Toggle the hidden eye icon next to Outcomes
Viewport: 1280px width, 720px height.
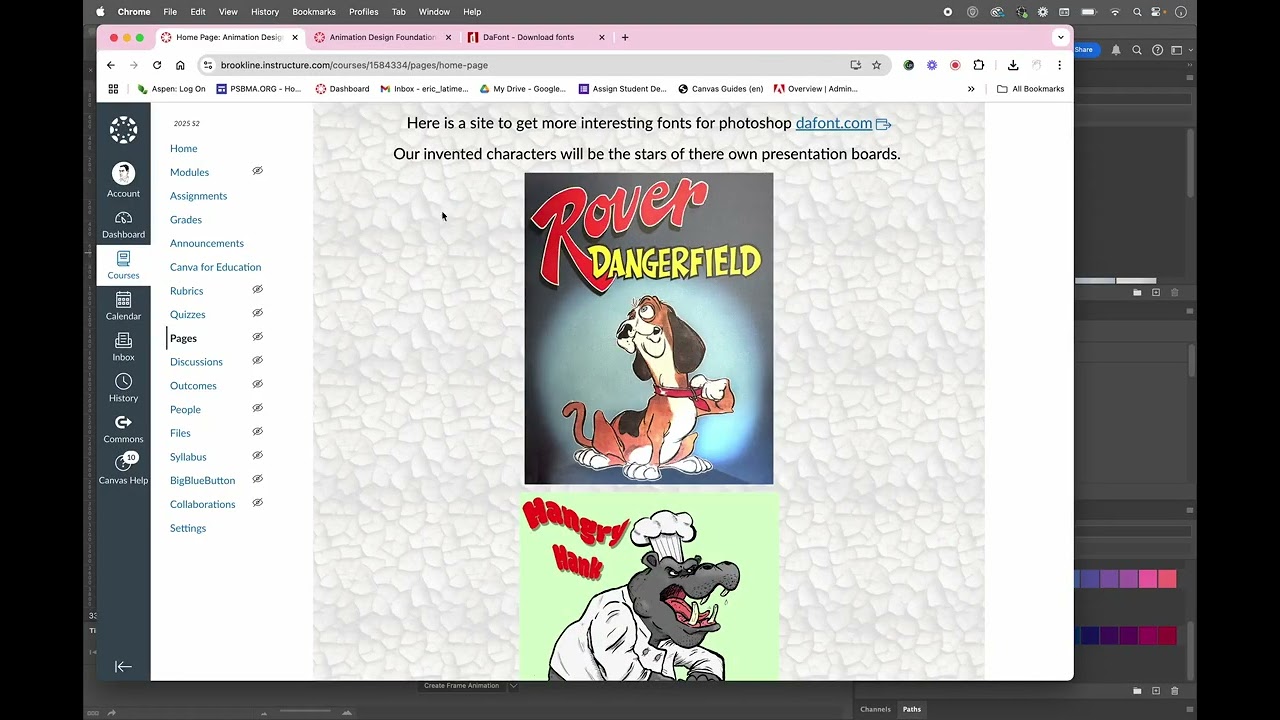pos(257,384)
